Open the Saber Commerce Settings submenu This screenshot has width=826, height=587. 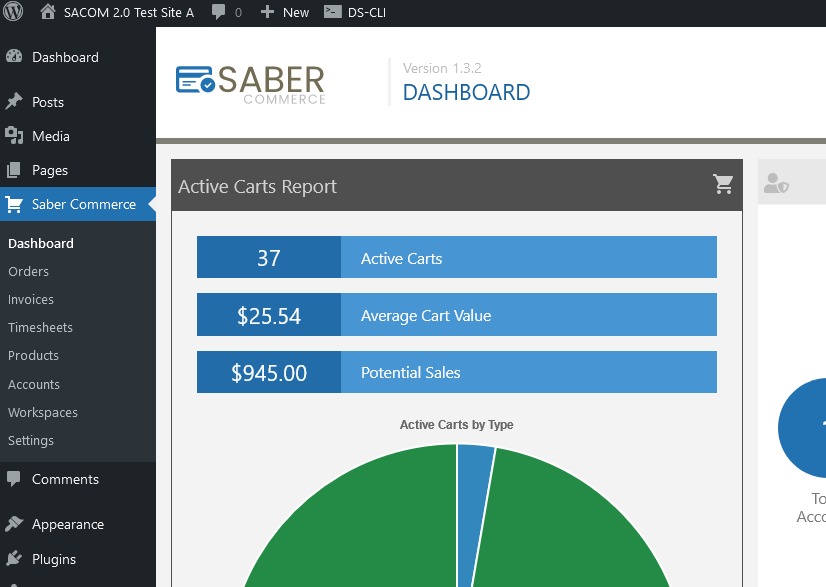pyautogui.click(x=31, y=441)
